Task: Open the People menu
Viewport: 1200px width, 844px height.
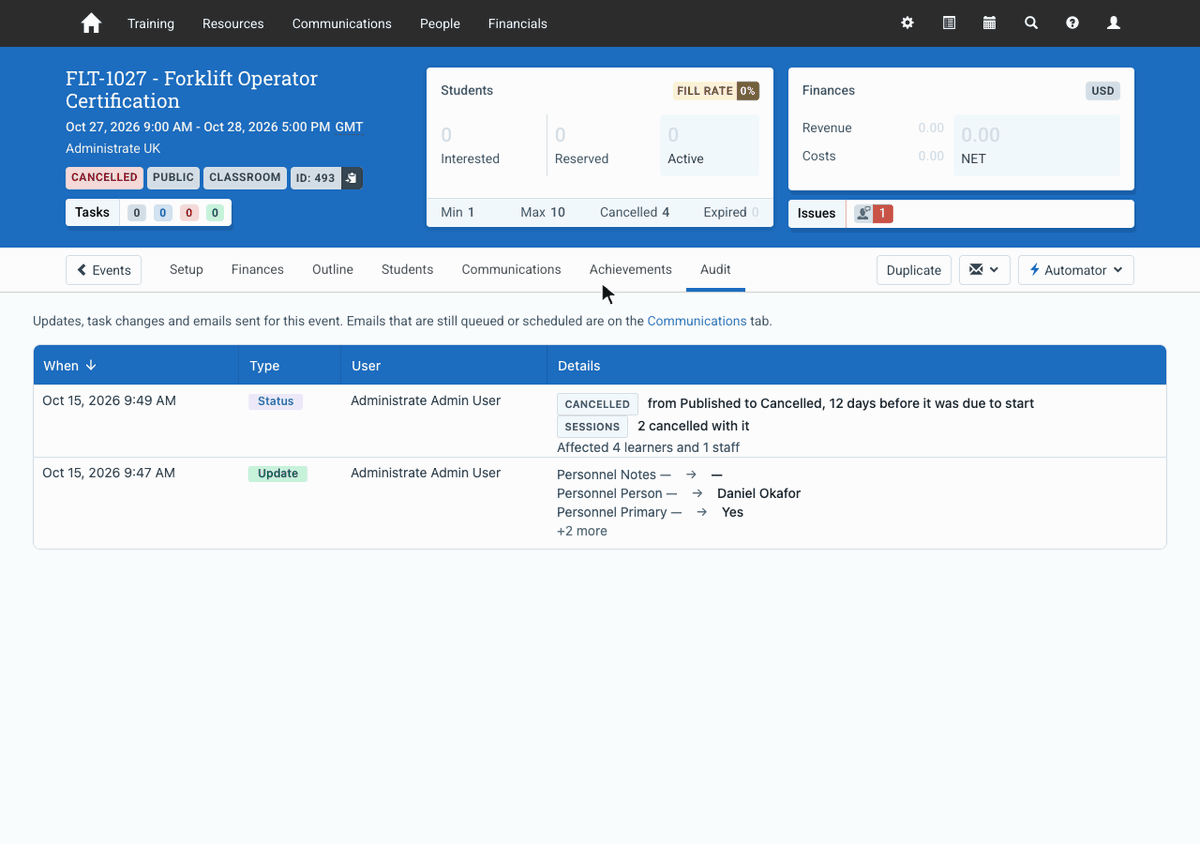Action: [x=440, y=23]
